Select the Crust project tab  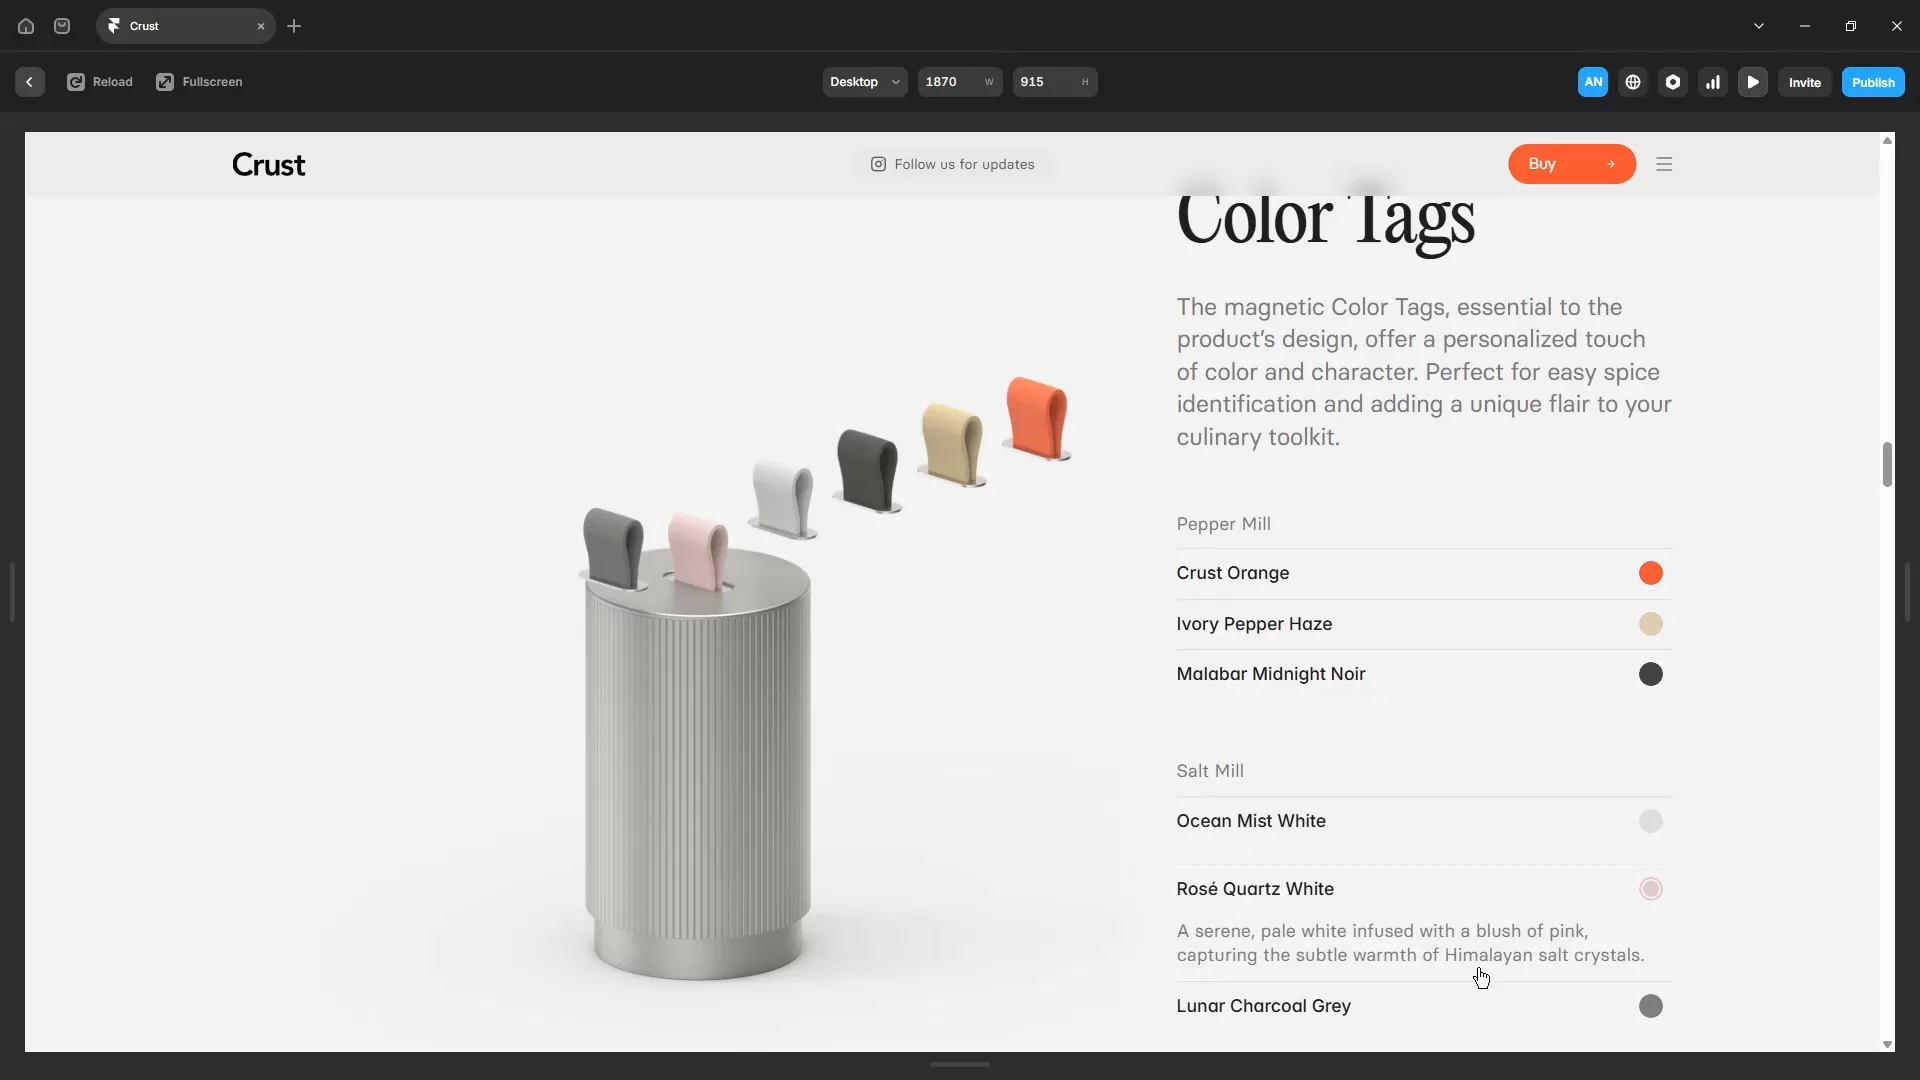pyautogui.click(x=185, y=26)
